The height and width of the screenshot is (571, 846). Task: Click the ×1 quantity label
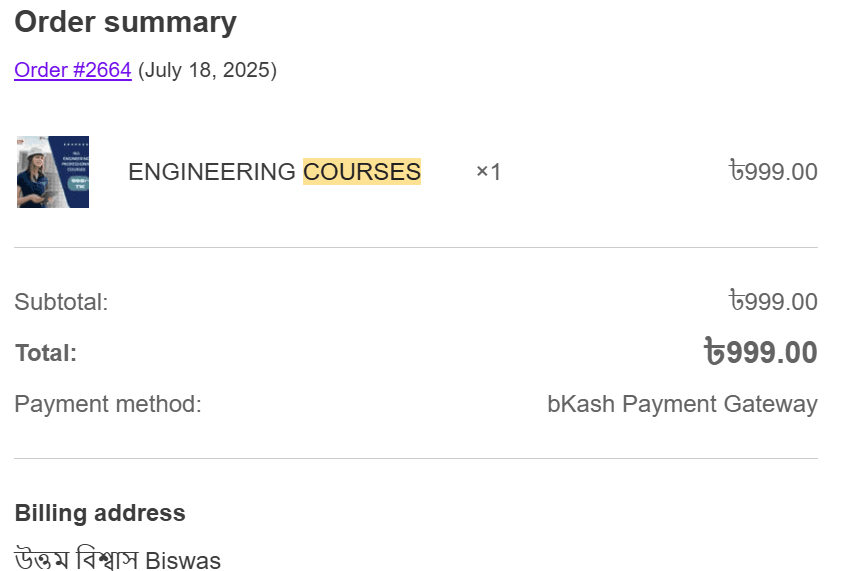coord(488,172)
